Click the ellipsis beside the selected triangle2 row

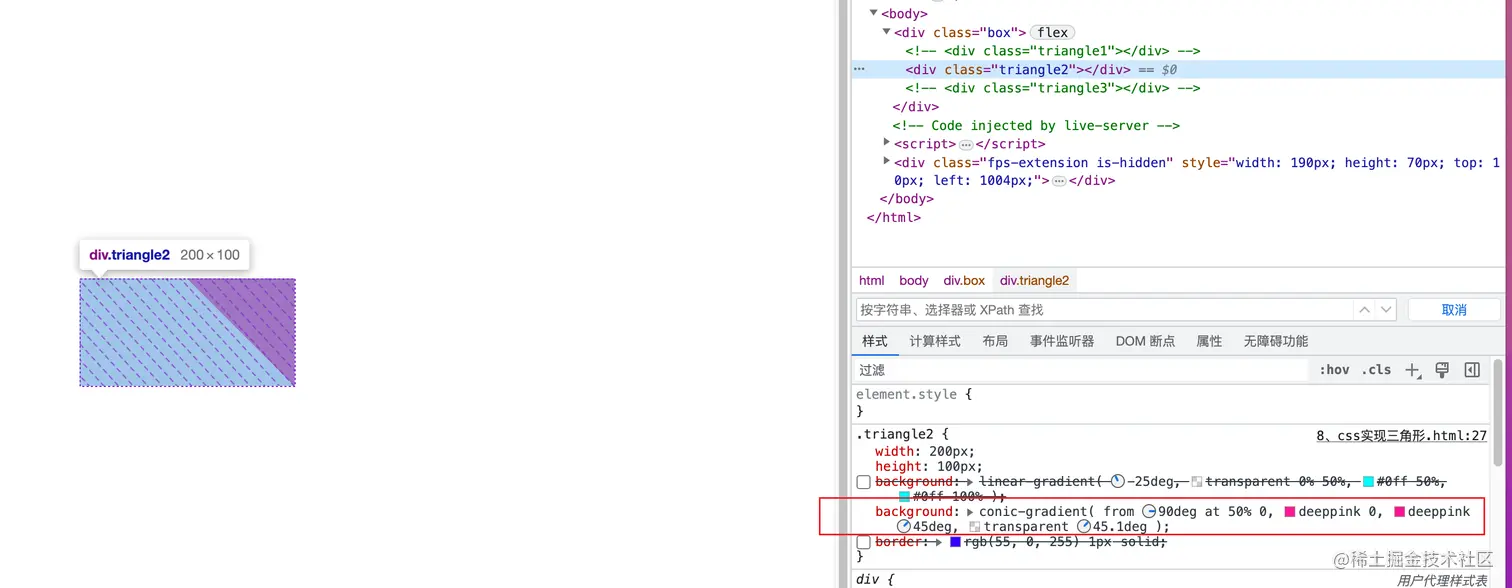tap(859, 69)
